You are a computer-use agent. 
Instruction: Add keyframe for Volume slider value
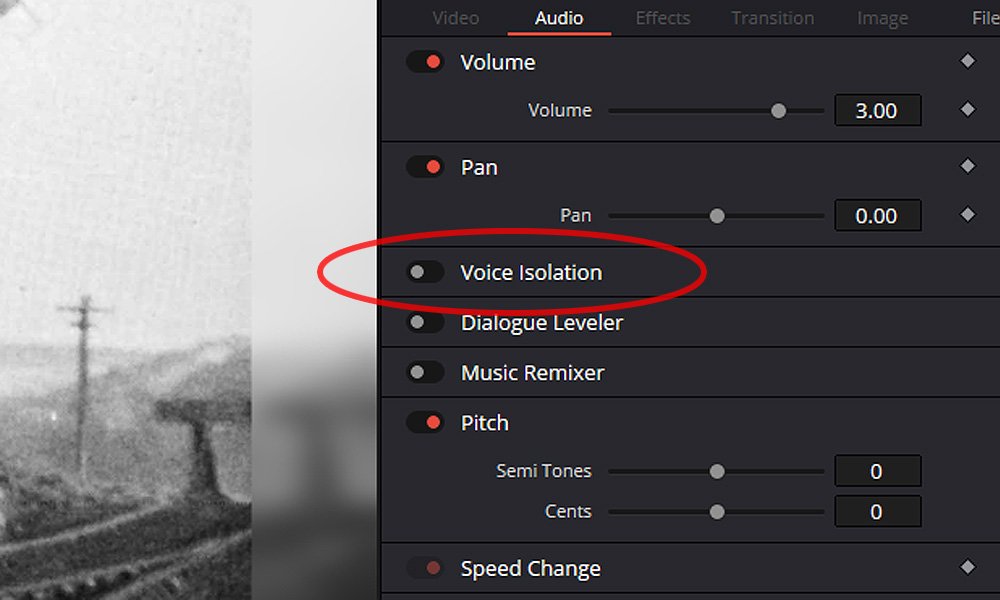pyautogui.click(x=967, y=110)
